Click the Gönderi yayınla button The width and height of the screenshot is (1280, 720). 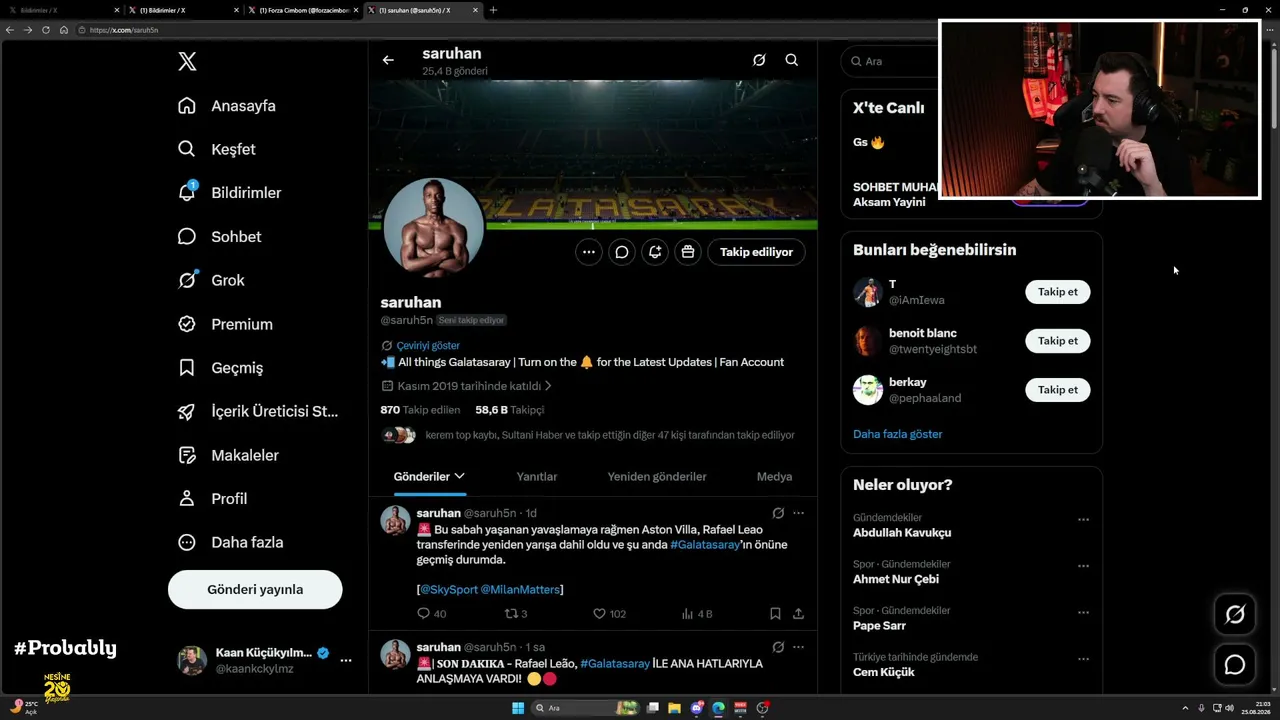pos(255,589)
